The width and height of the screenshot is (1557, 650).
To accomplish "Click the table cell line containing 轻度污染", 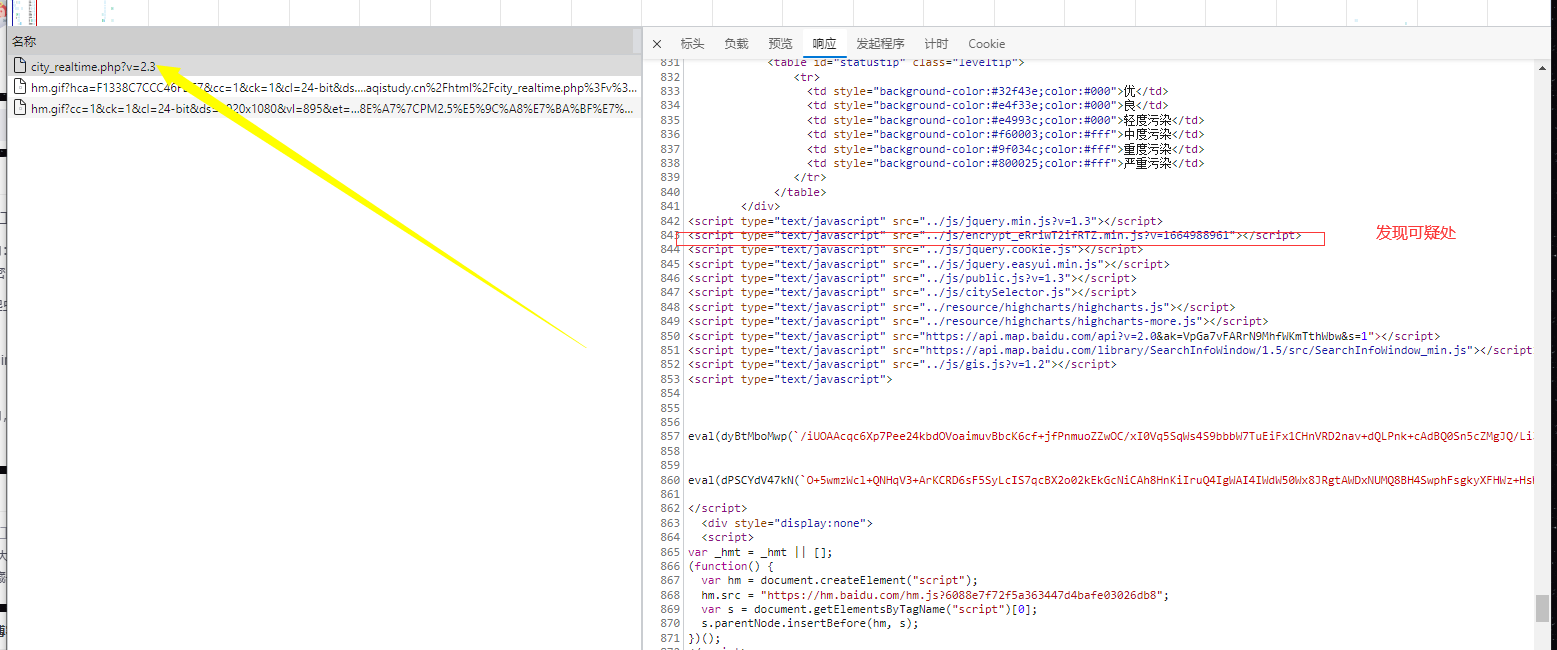I will tap(1006, 120).
